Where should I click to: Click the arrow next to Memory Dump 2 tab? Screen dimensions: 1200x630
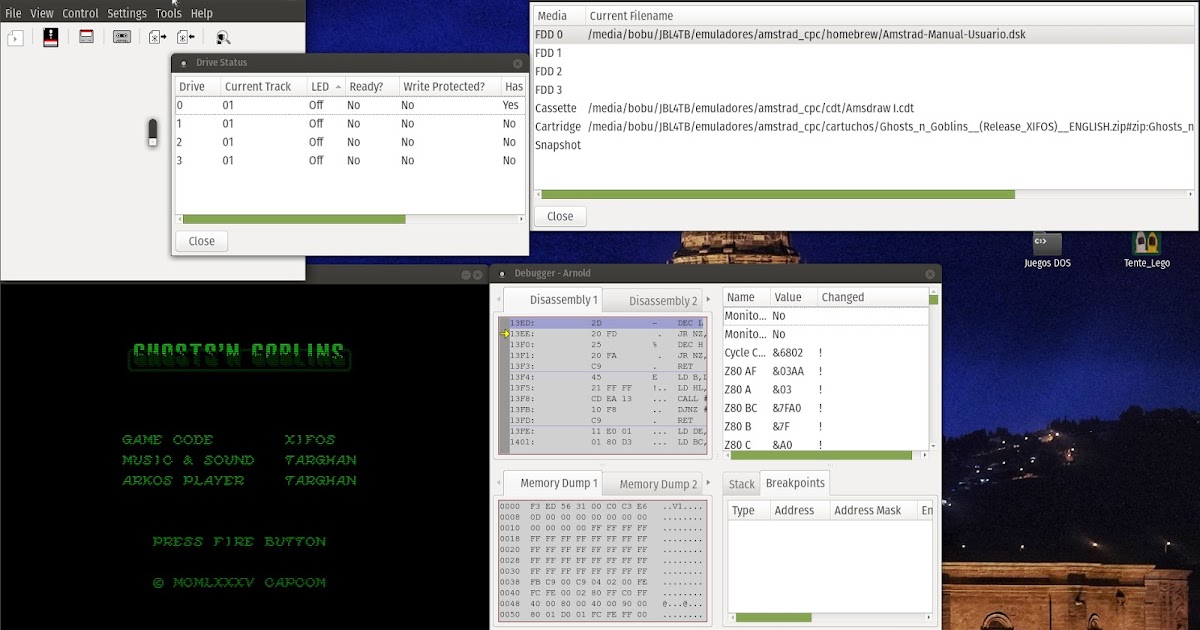point(709,483)
